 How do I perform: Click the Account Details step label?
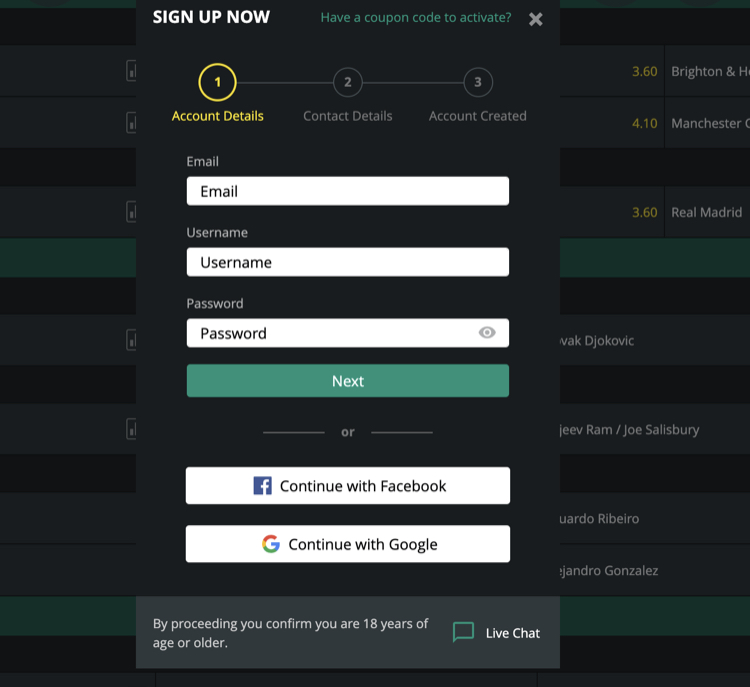click(x=218, y=116)
